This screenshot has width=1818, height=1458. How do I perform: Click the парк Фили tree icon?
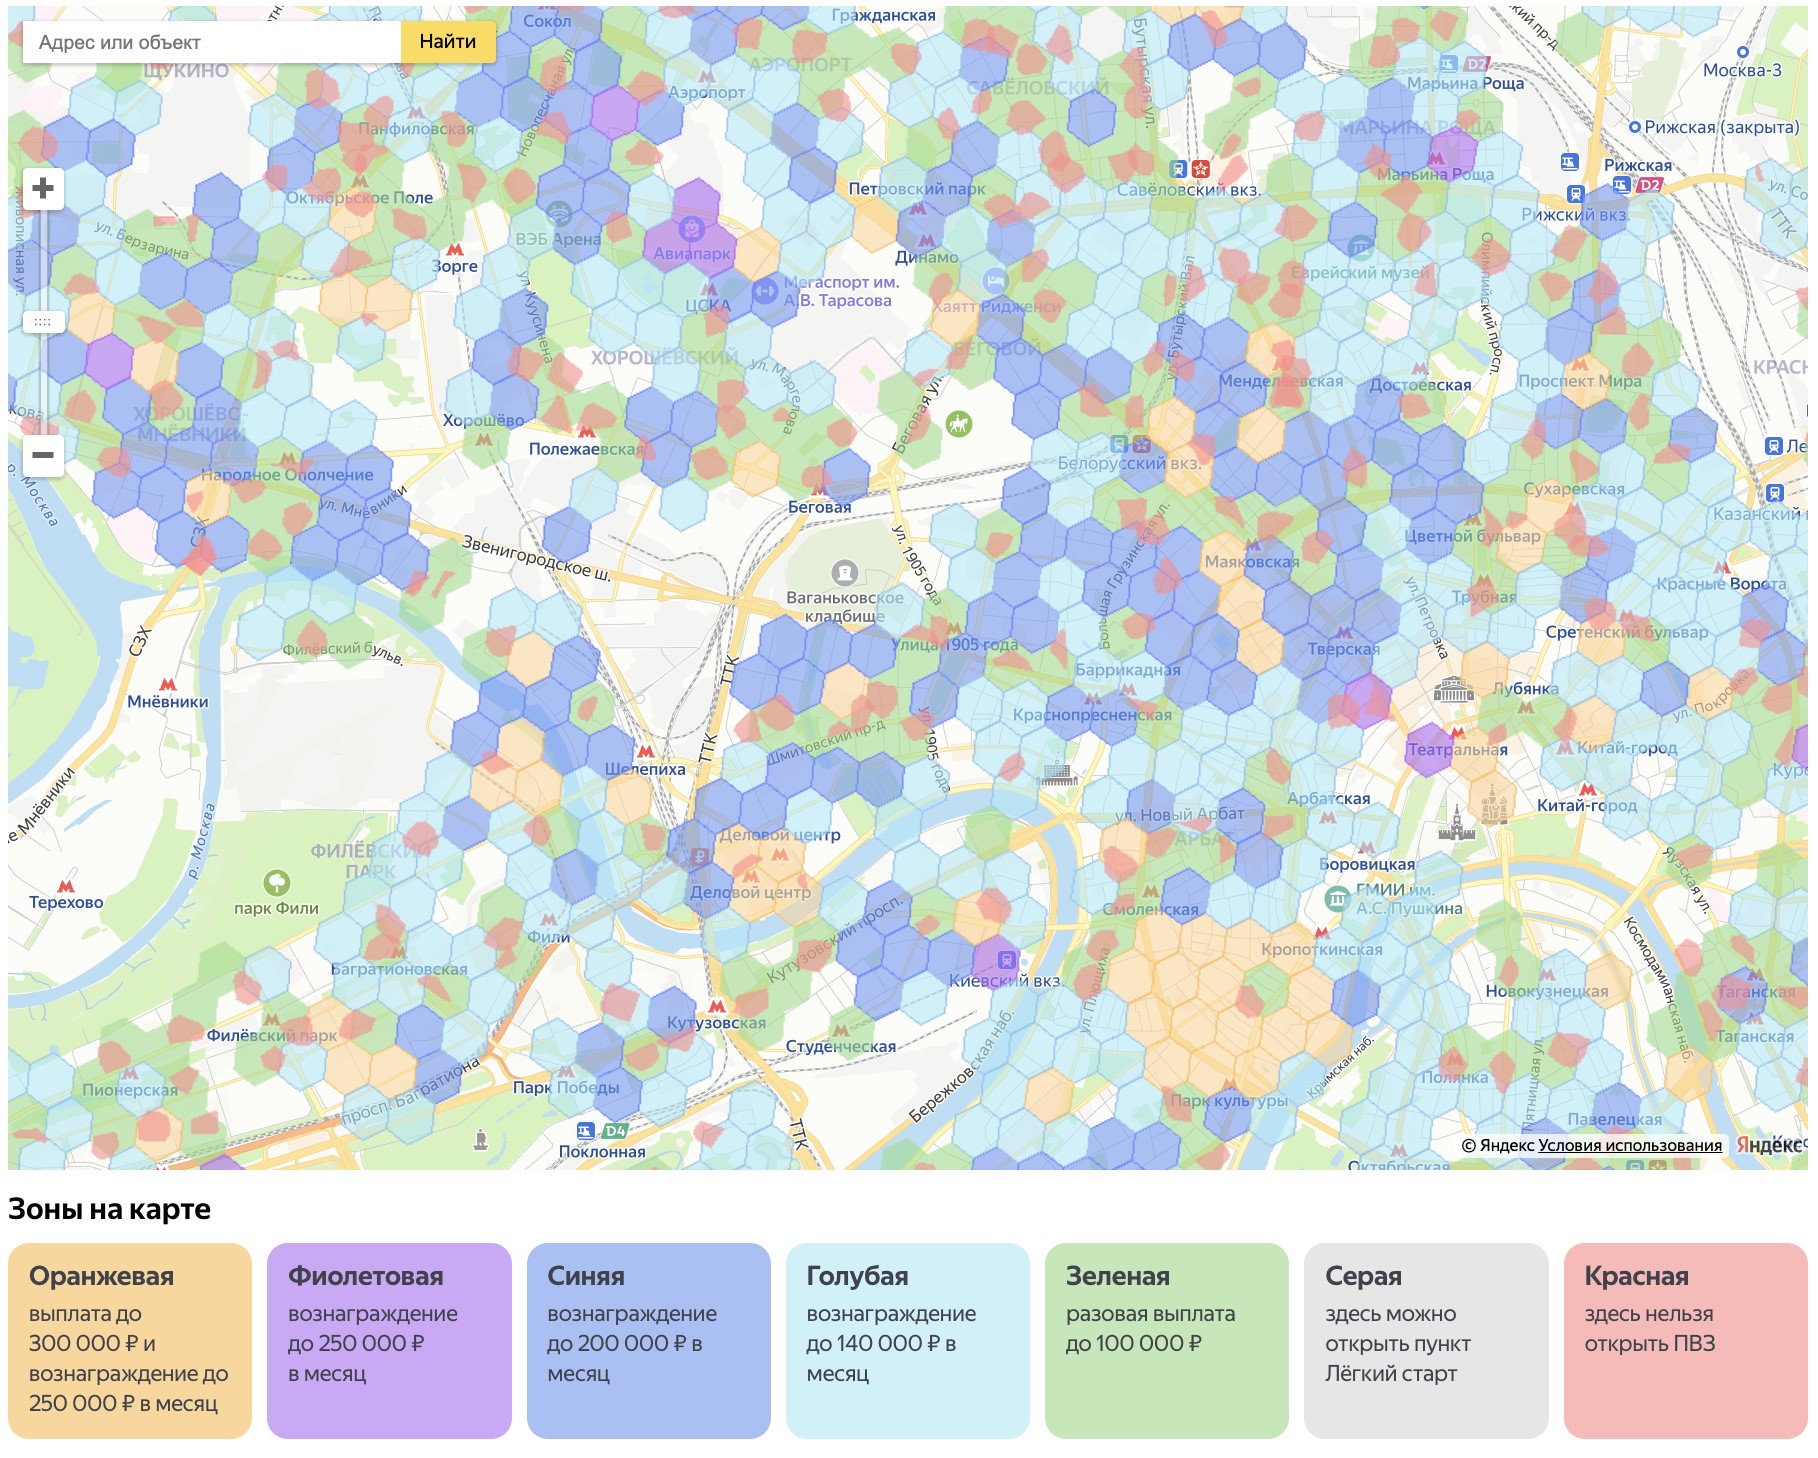pyautogui.click(x=277, y=883)
